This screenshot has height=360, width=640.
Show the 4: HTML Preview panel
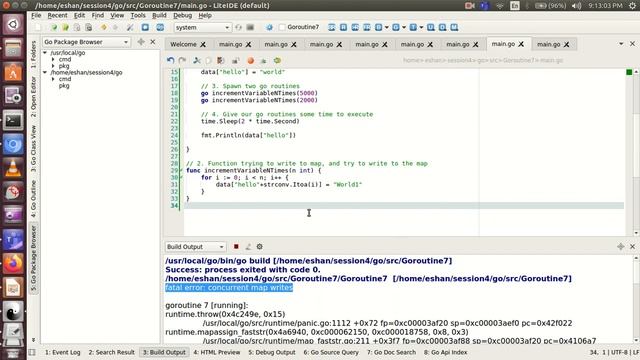click(x=217, y=352)
